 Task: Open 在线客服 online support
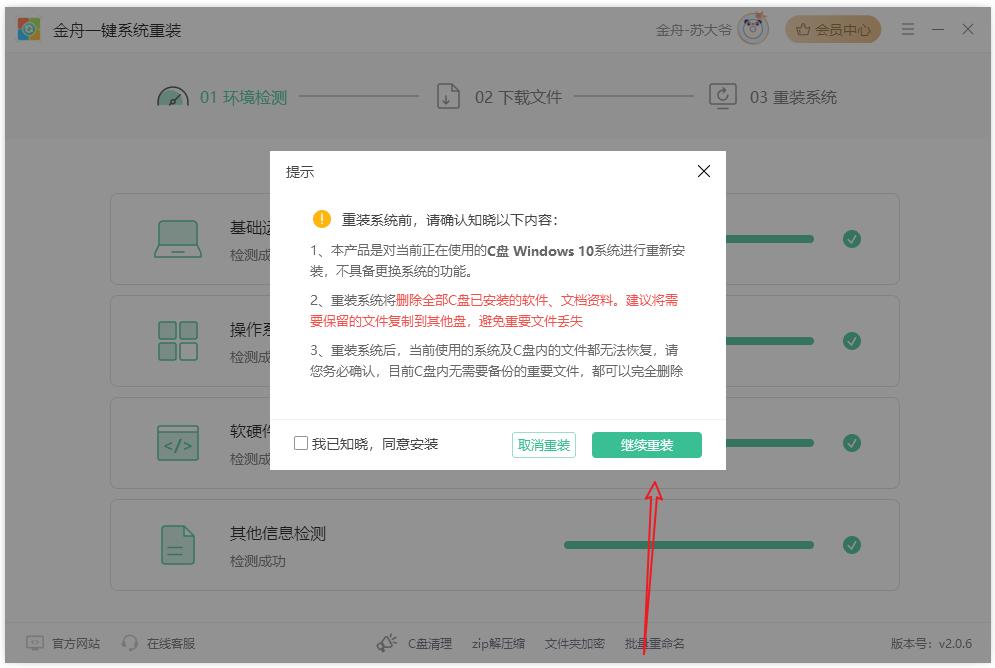tap(159, 643)
